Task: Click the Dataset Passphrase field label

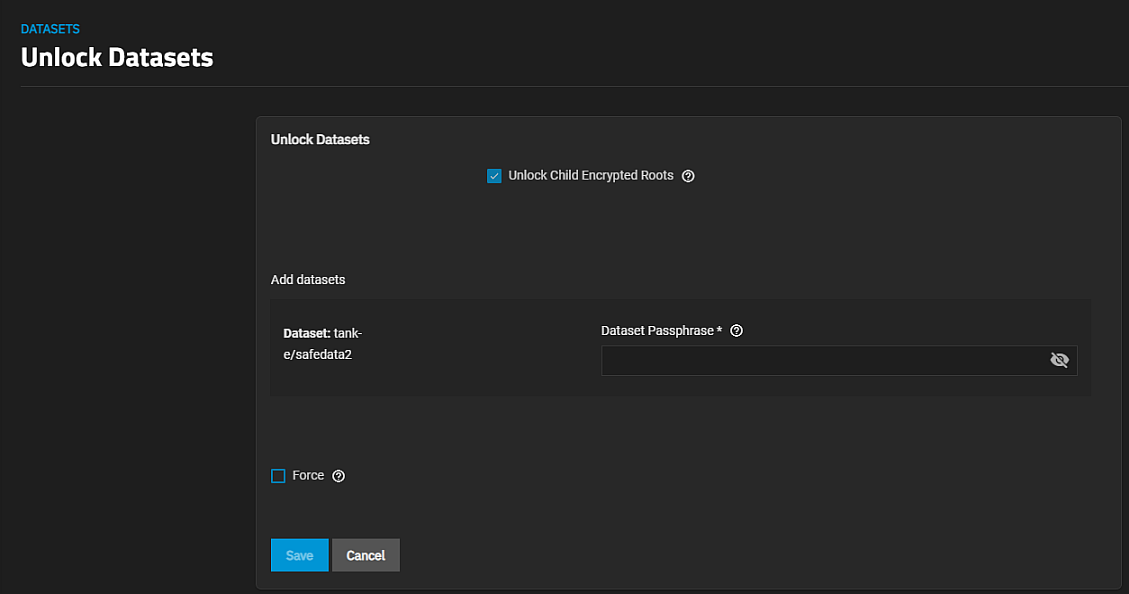Action: [x=657, y=331]
